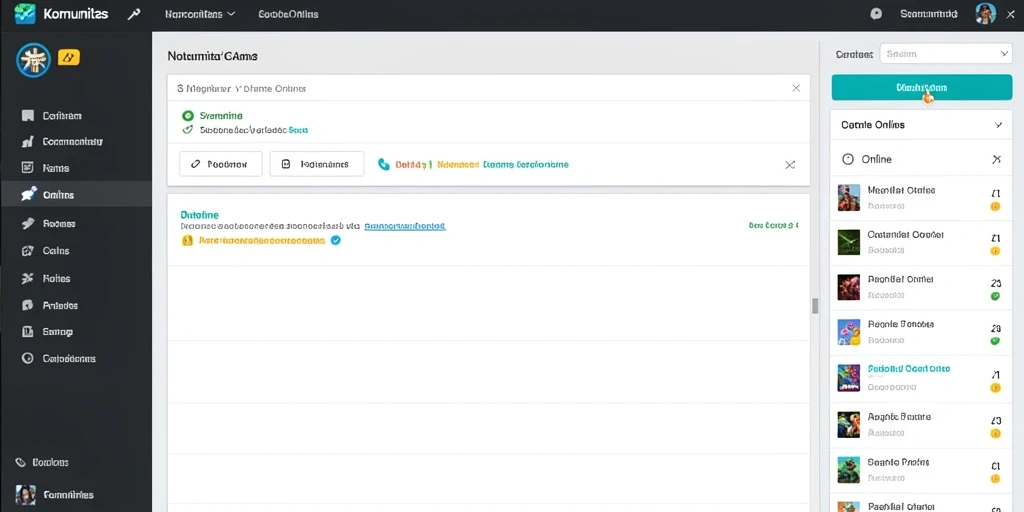This screenshot has height=512, width=1024.
Task: Open the profile avatar in the top-right corner
Action: pos(985,13)
